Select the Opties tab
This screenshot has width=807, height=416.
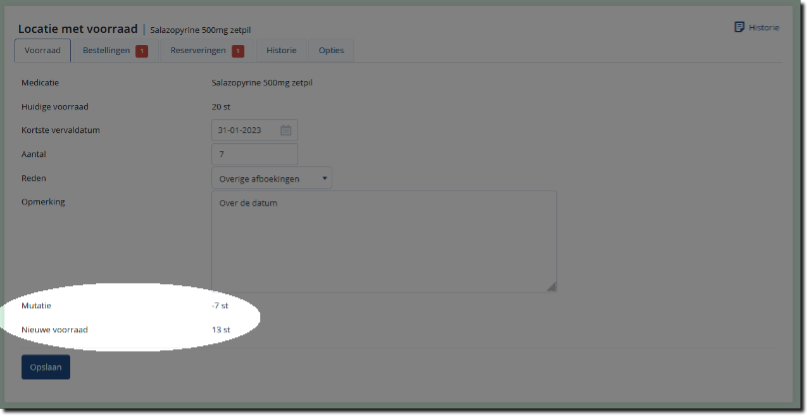coord(331,51)
